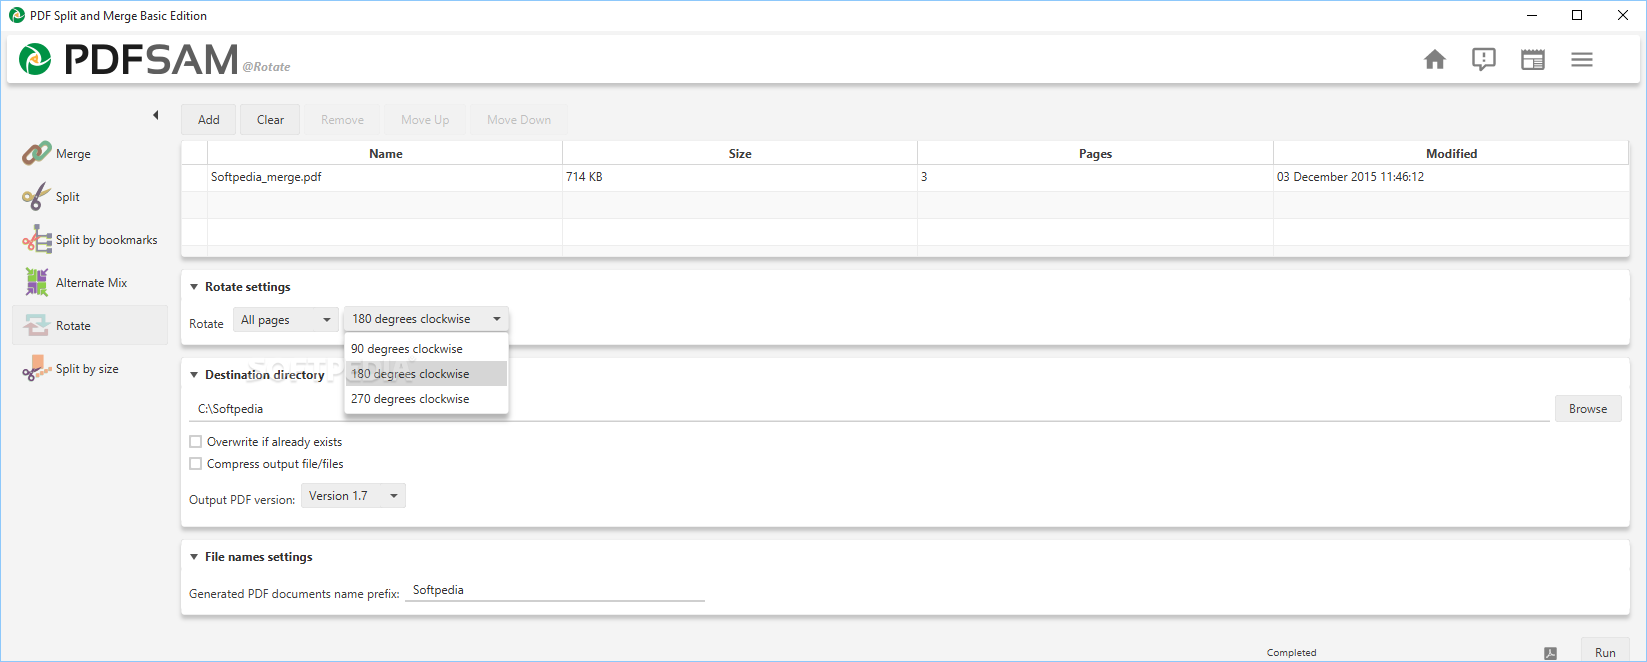Click the Completed status text
The height and width of the screenshot is (662, 1647).
click(1291, 653)
